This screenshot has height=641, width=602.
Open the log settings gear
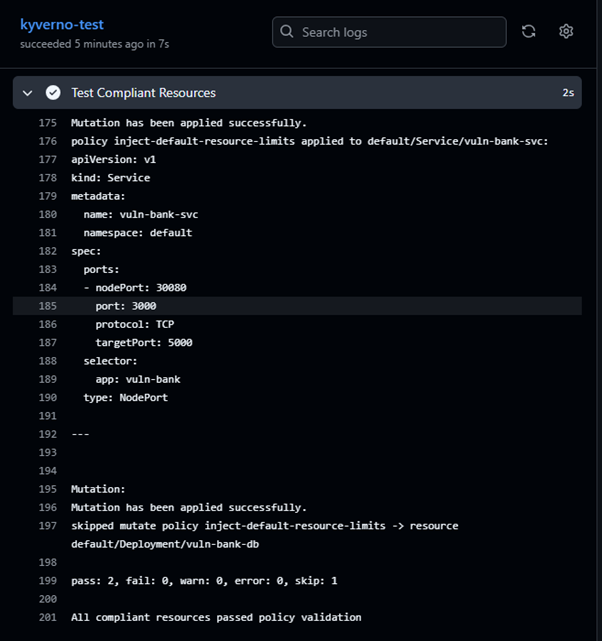[566, 32]
